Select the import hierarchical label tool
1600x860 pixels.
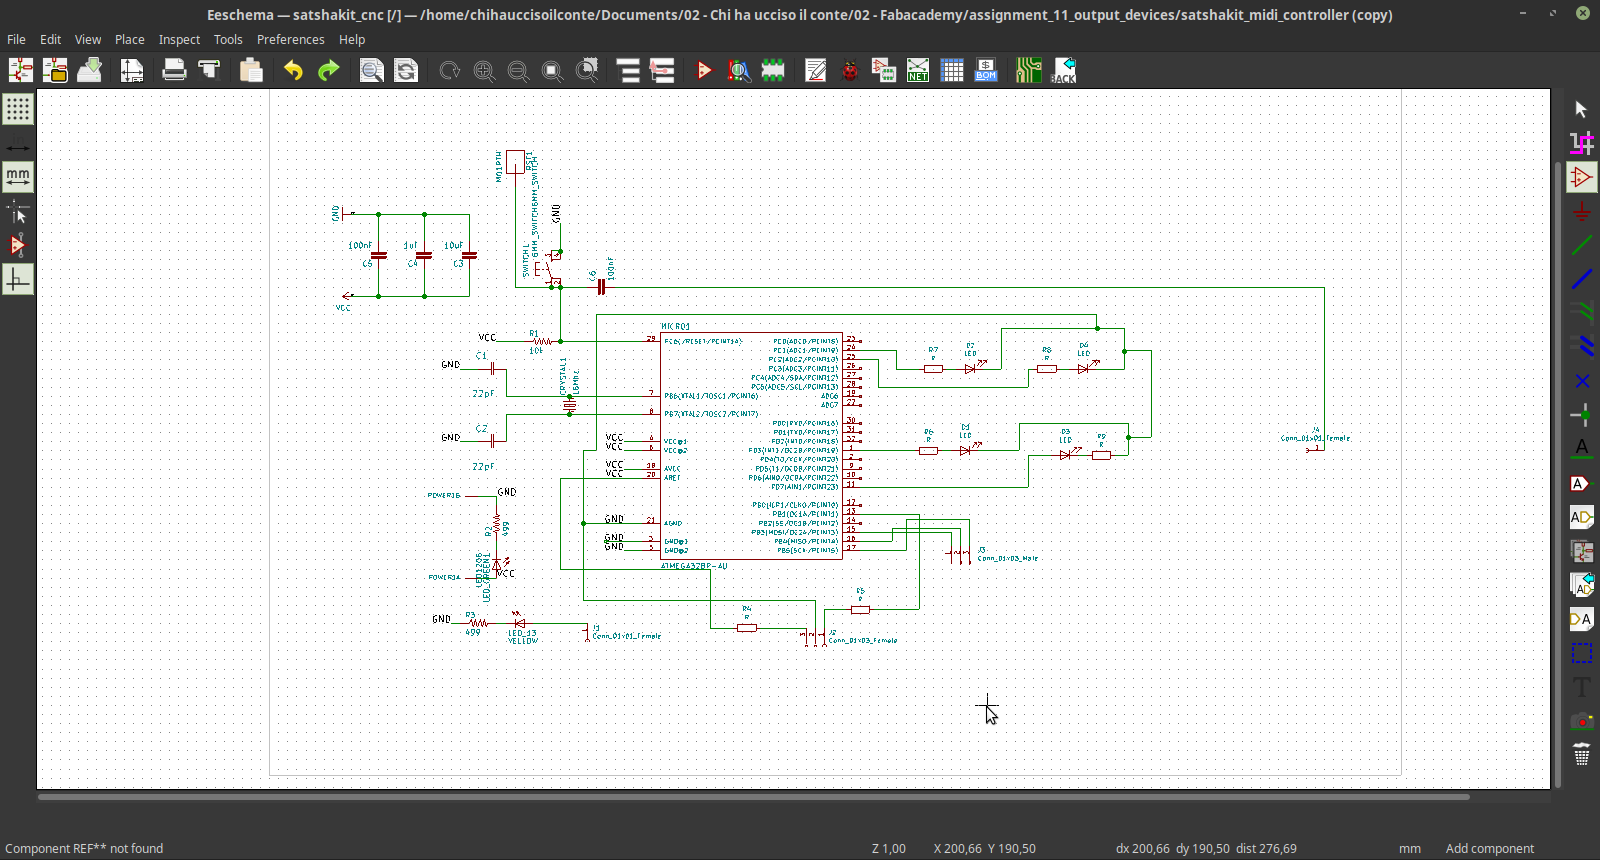(x=1581, y=585)
